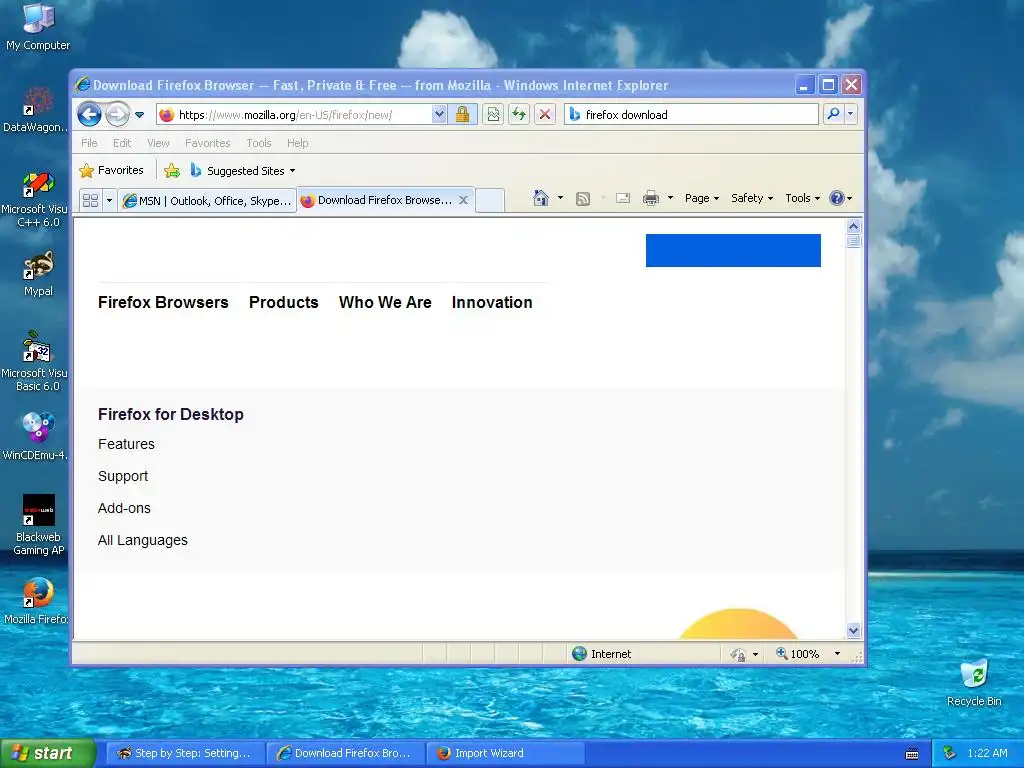Viewport: 1024px width, 768px height.
Task: Select the Mypal desktop icon
Action: 38,273
